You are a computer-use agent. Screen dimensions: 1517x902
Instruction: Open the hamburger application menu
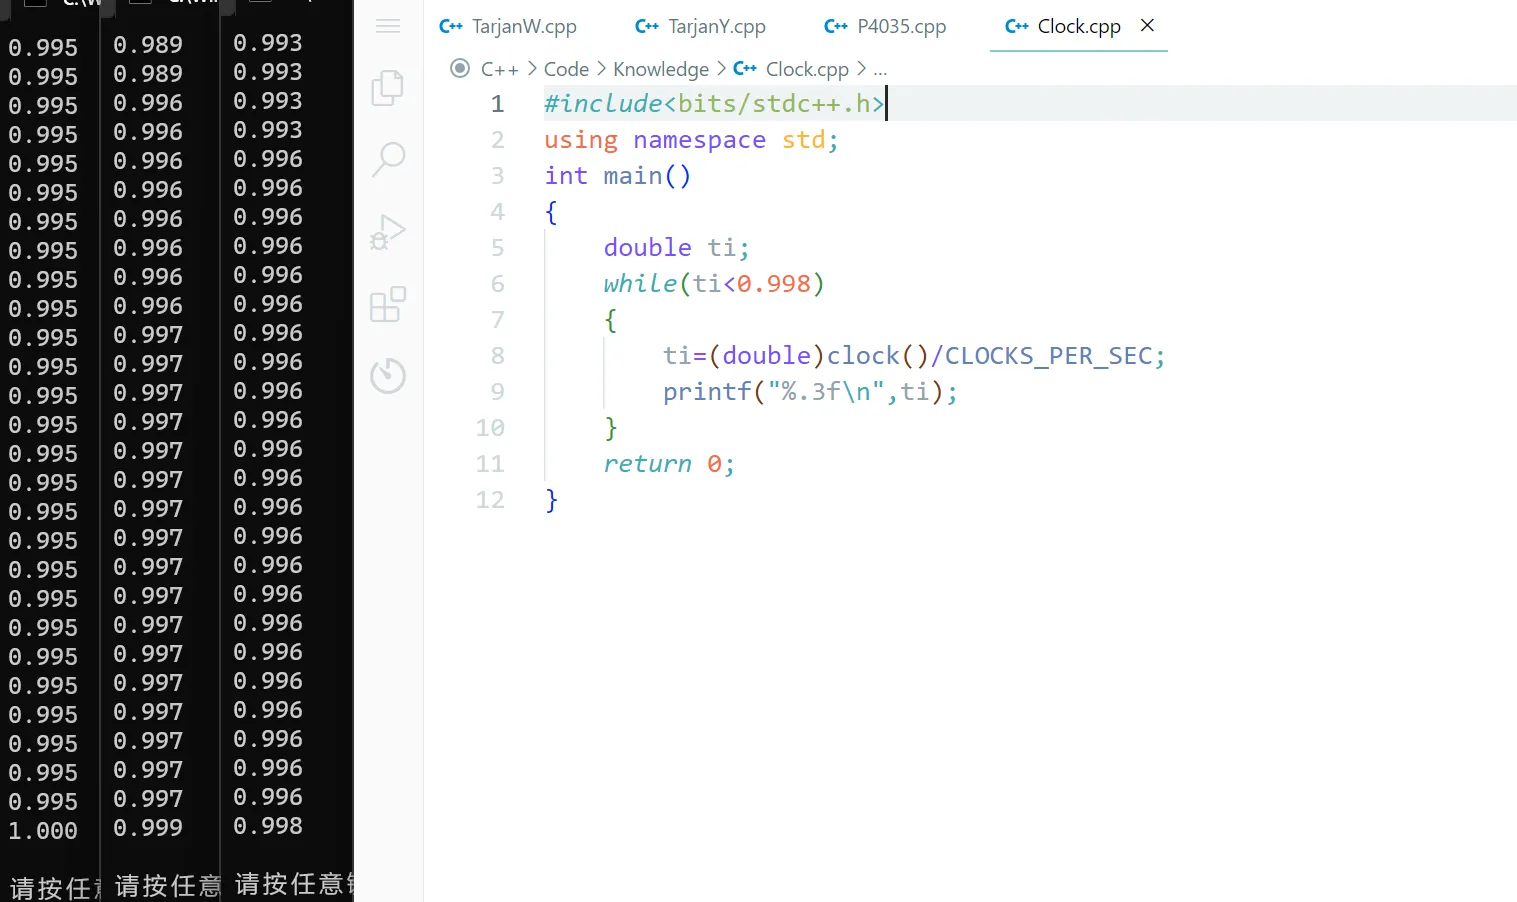[388, 26]
